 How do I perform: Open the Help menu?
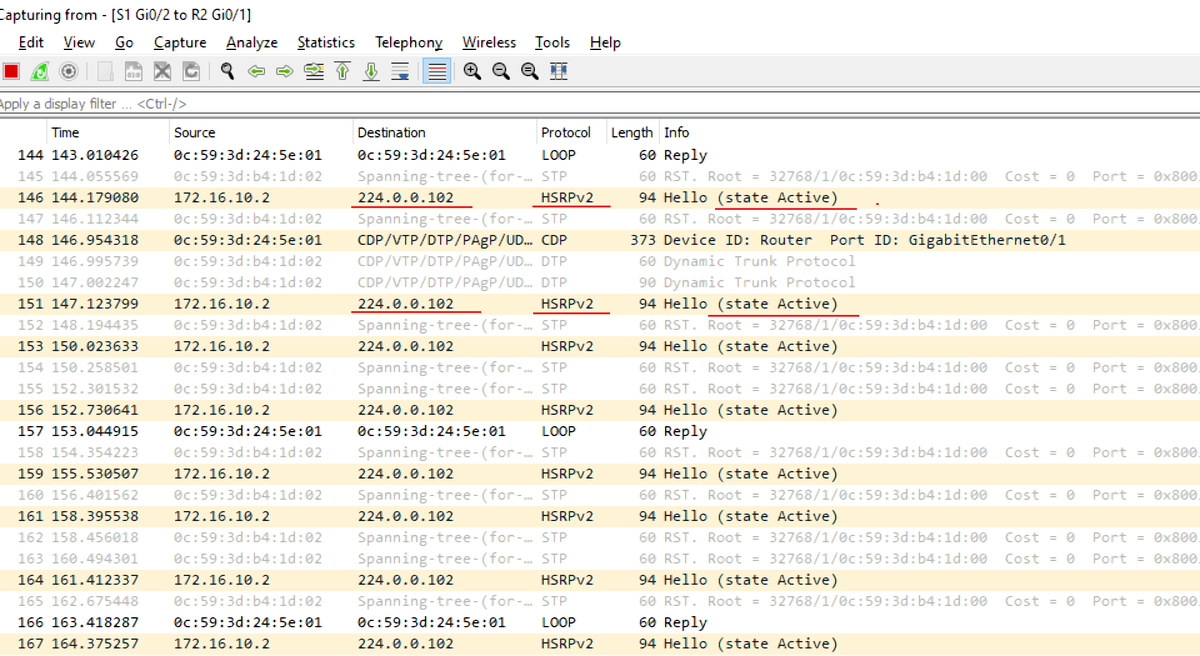coord(605,42)
